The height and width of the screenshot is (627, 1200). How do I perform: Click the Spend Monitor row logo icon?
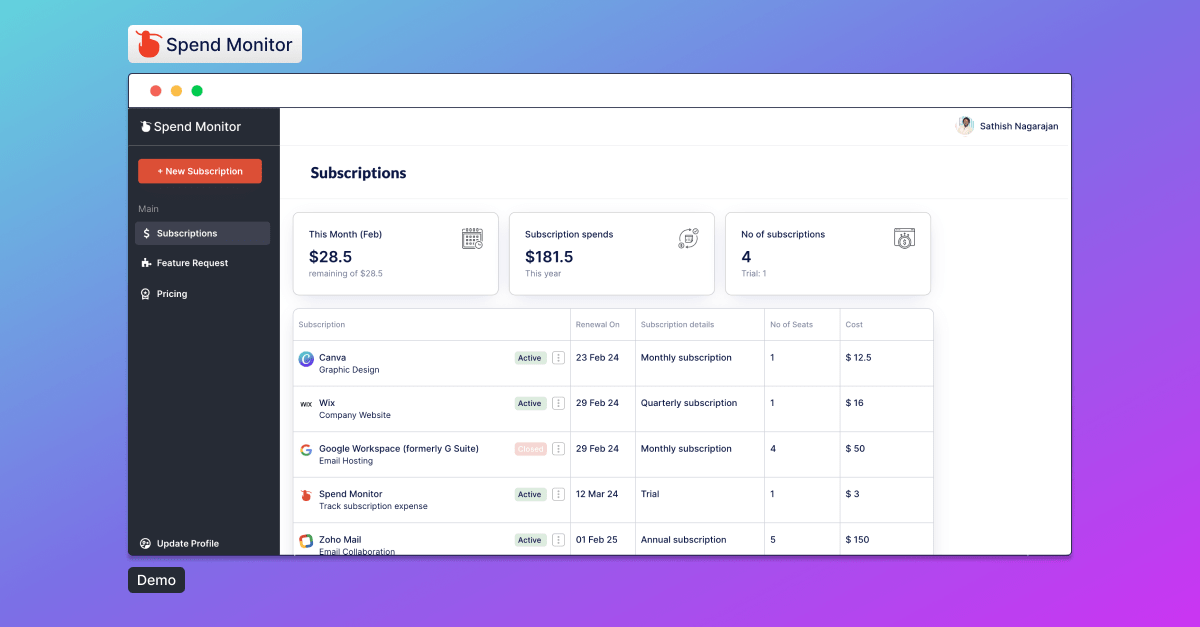(306, 495)
